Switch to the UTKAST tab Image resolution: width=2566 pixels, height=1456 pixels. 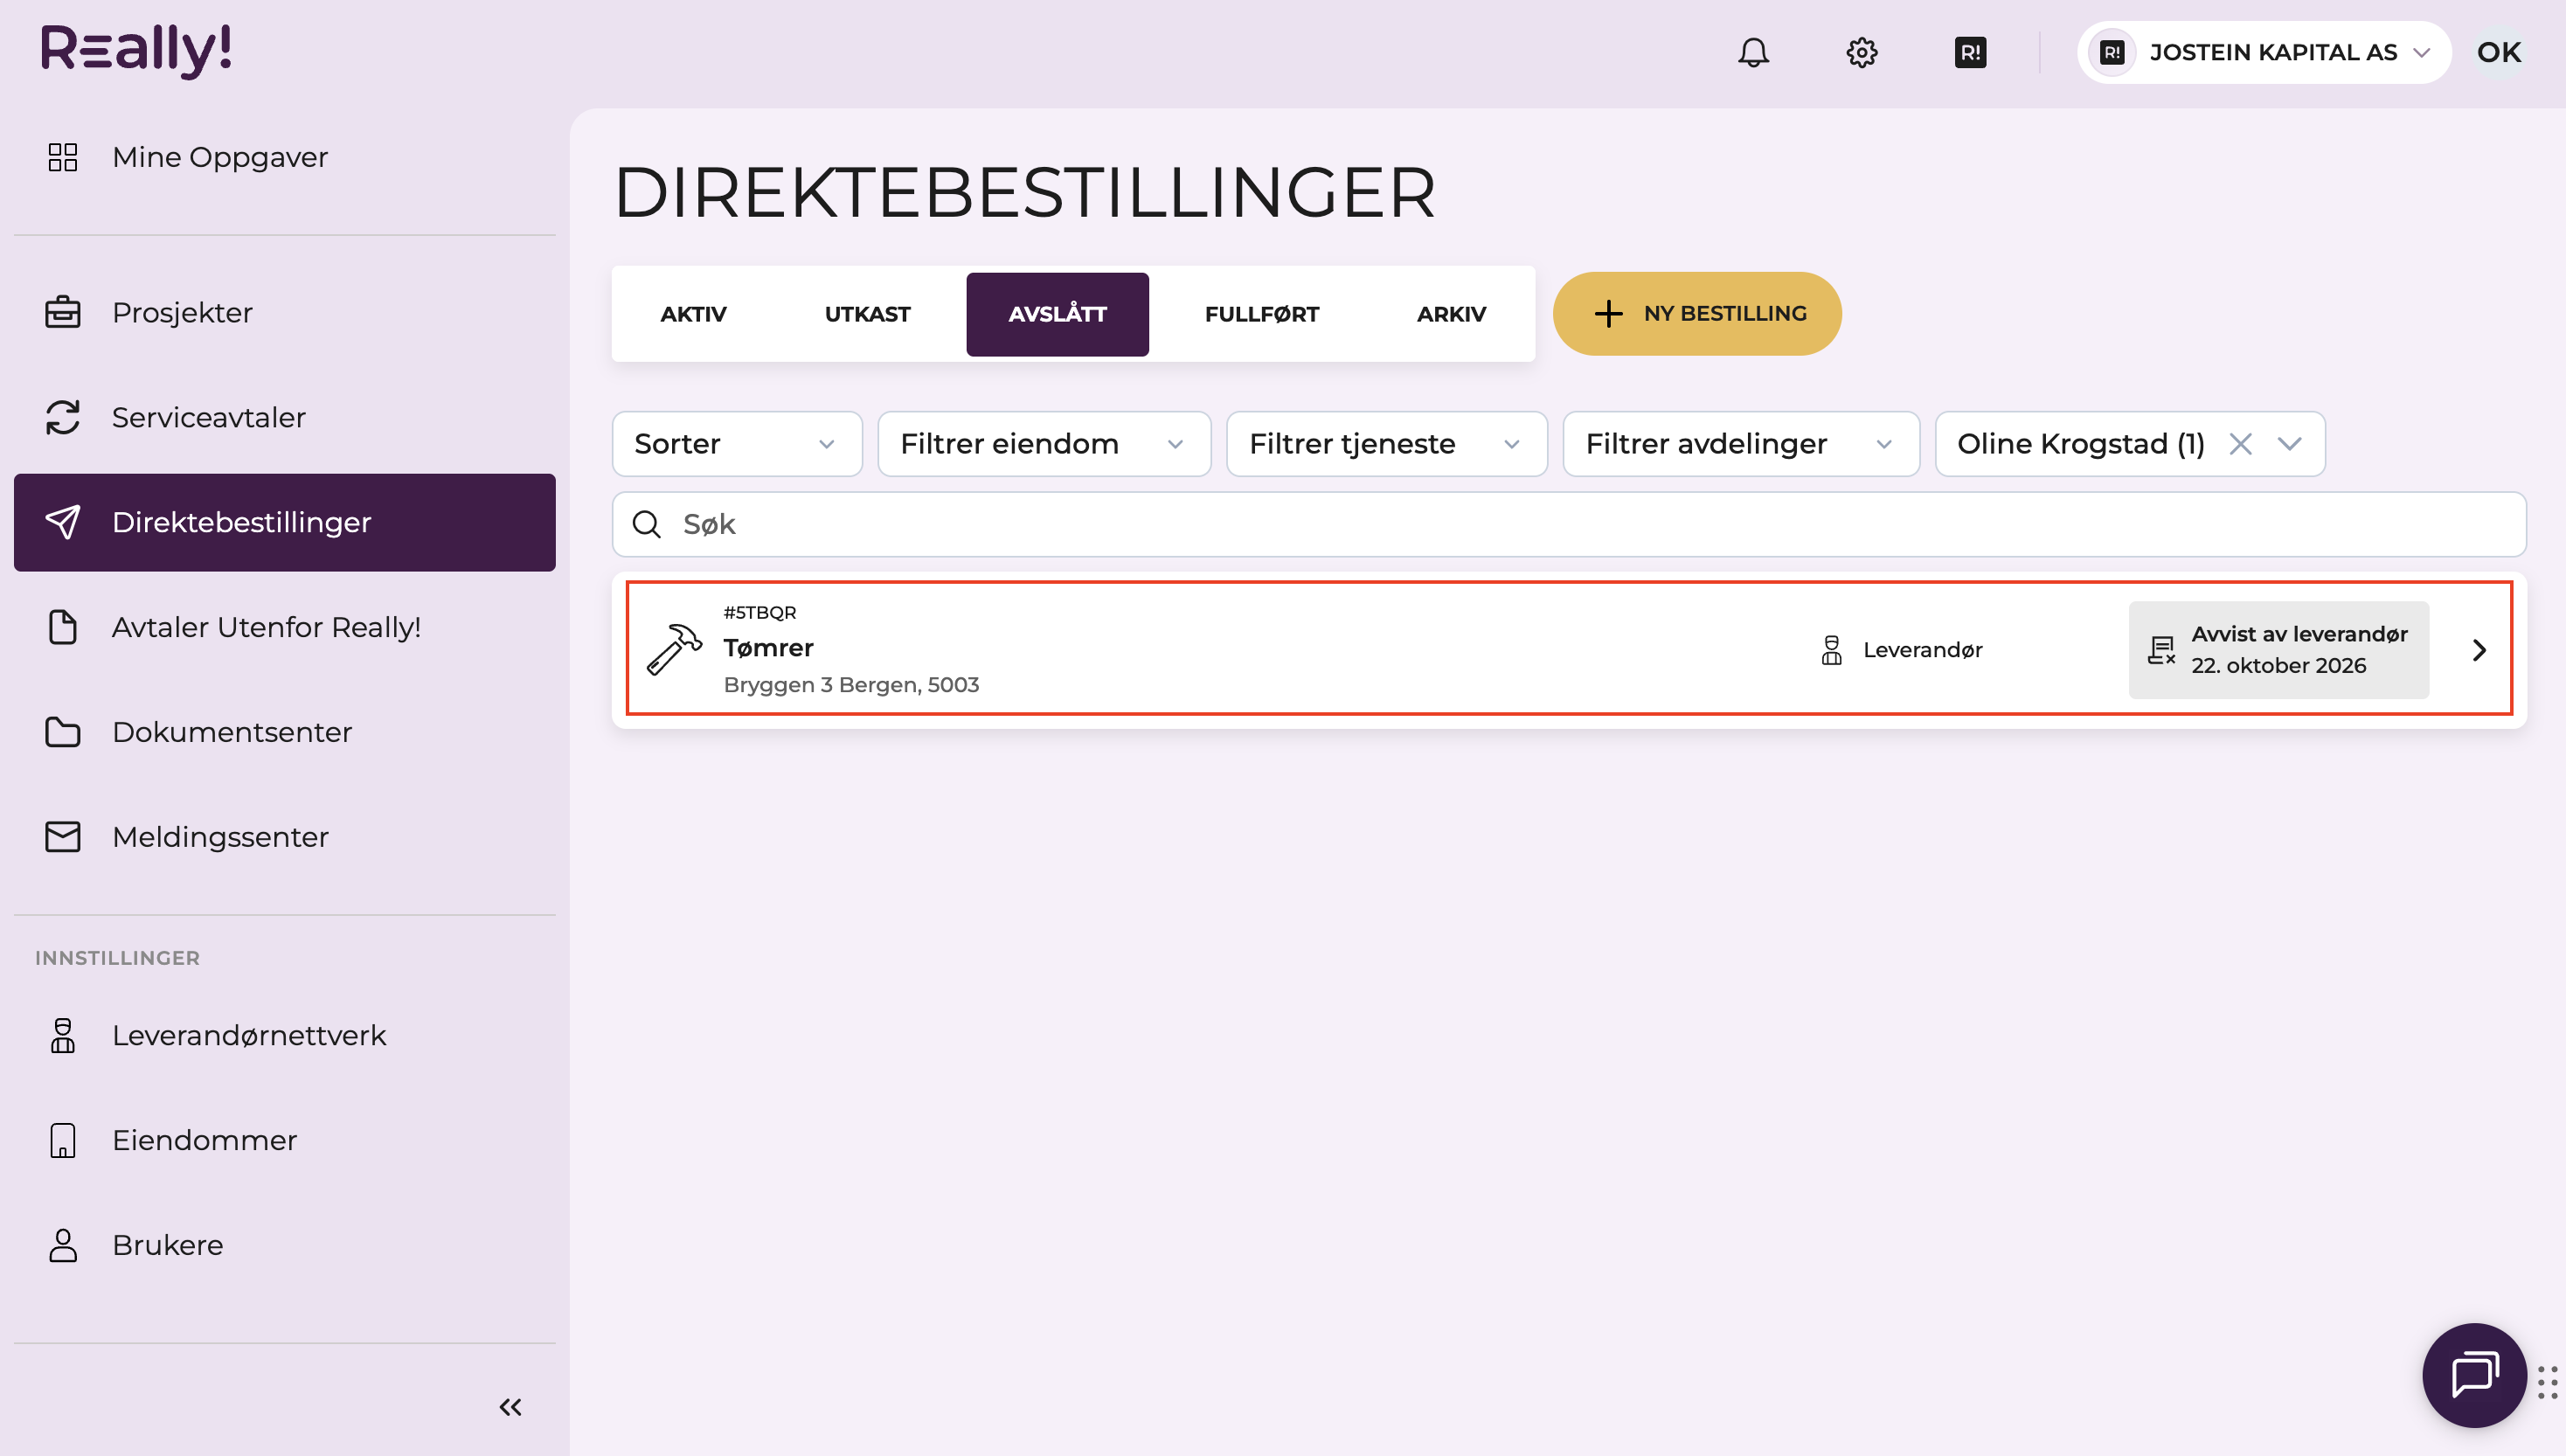pyautogui.click(x=867, y=314)
